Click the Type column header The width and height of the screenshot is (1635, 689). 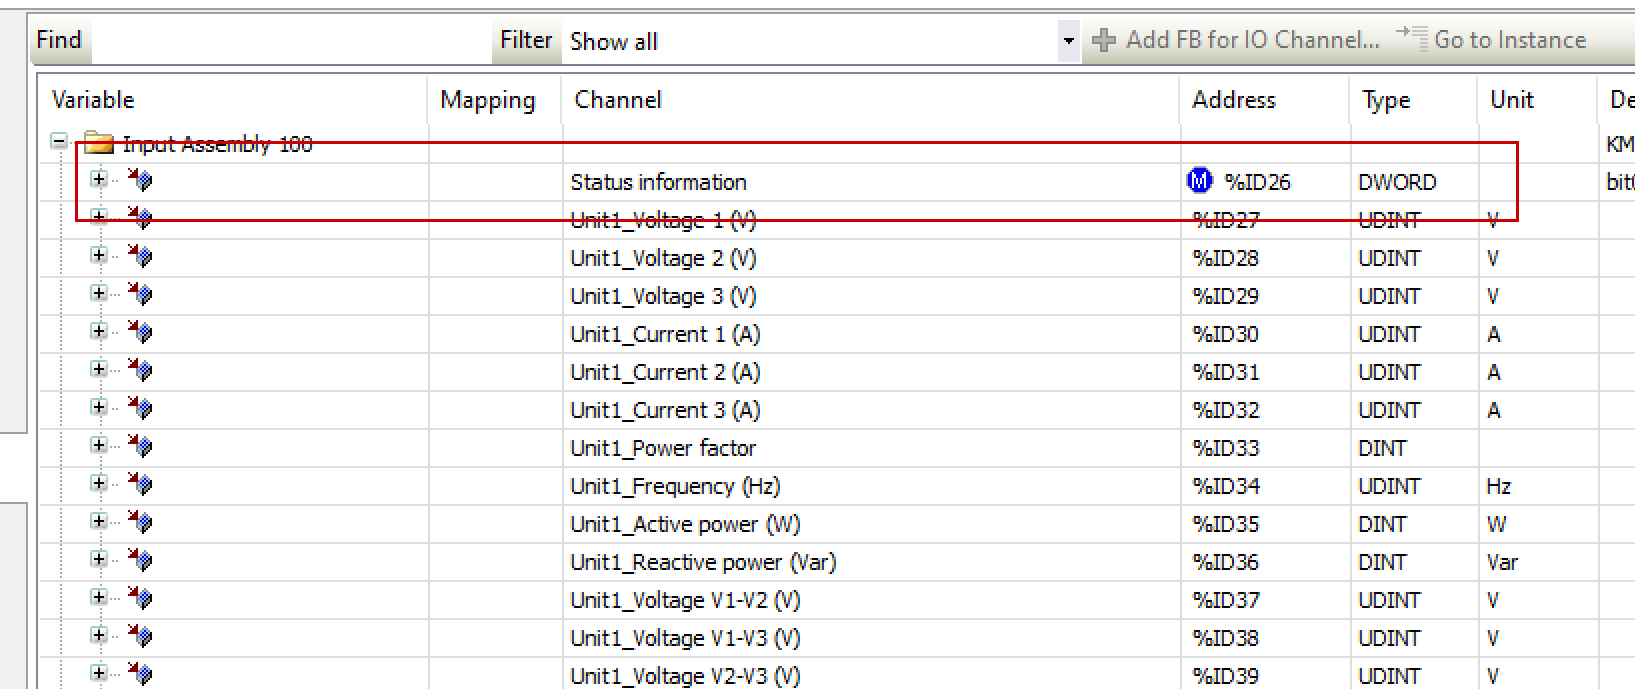coord(1386,100)
